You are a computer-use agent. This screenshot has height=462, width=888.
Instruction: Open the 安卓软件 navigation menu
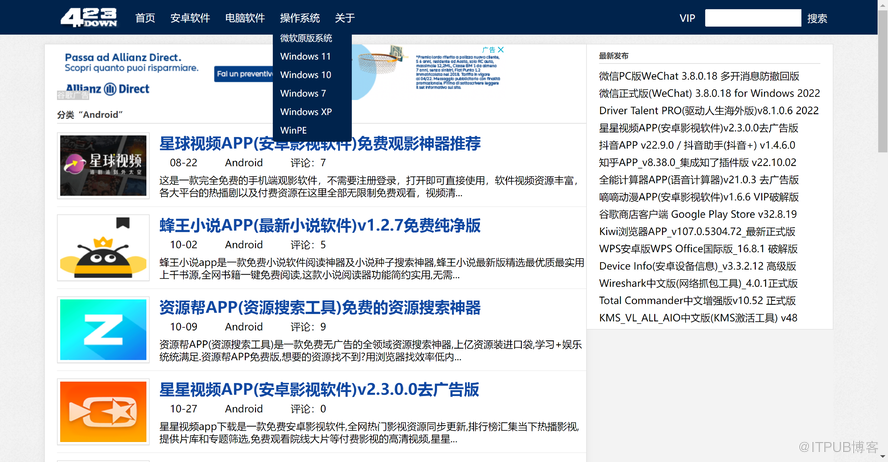tap(190, 18)
